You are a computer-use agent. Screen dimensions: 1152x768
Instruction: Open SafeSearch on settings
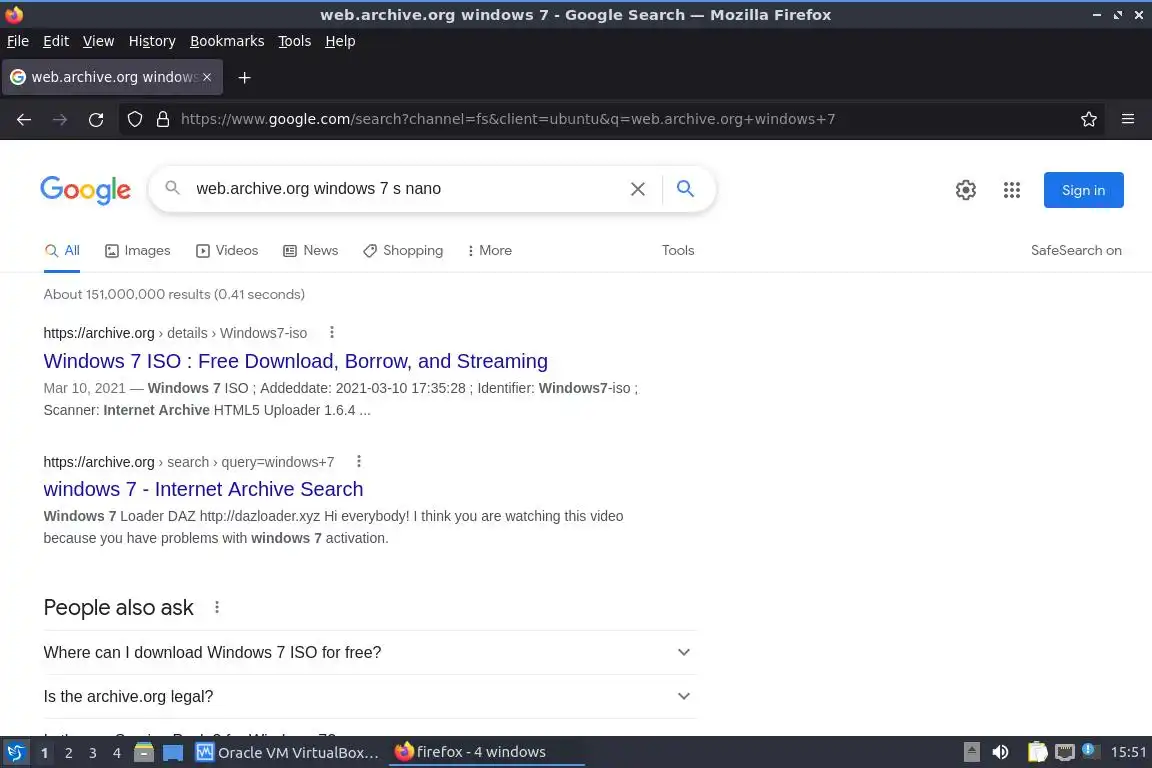[x=1076, y=251]
